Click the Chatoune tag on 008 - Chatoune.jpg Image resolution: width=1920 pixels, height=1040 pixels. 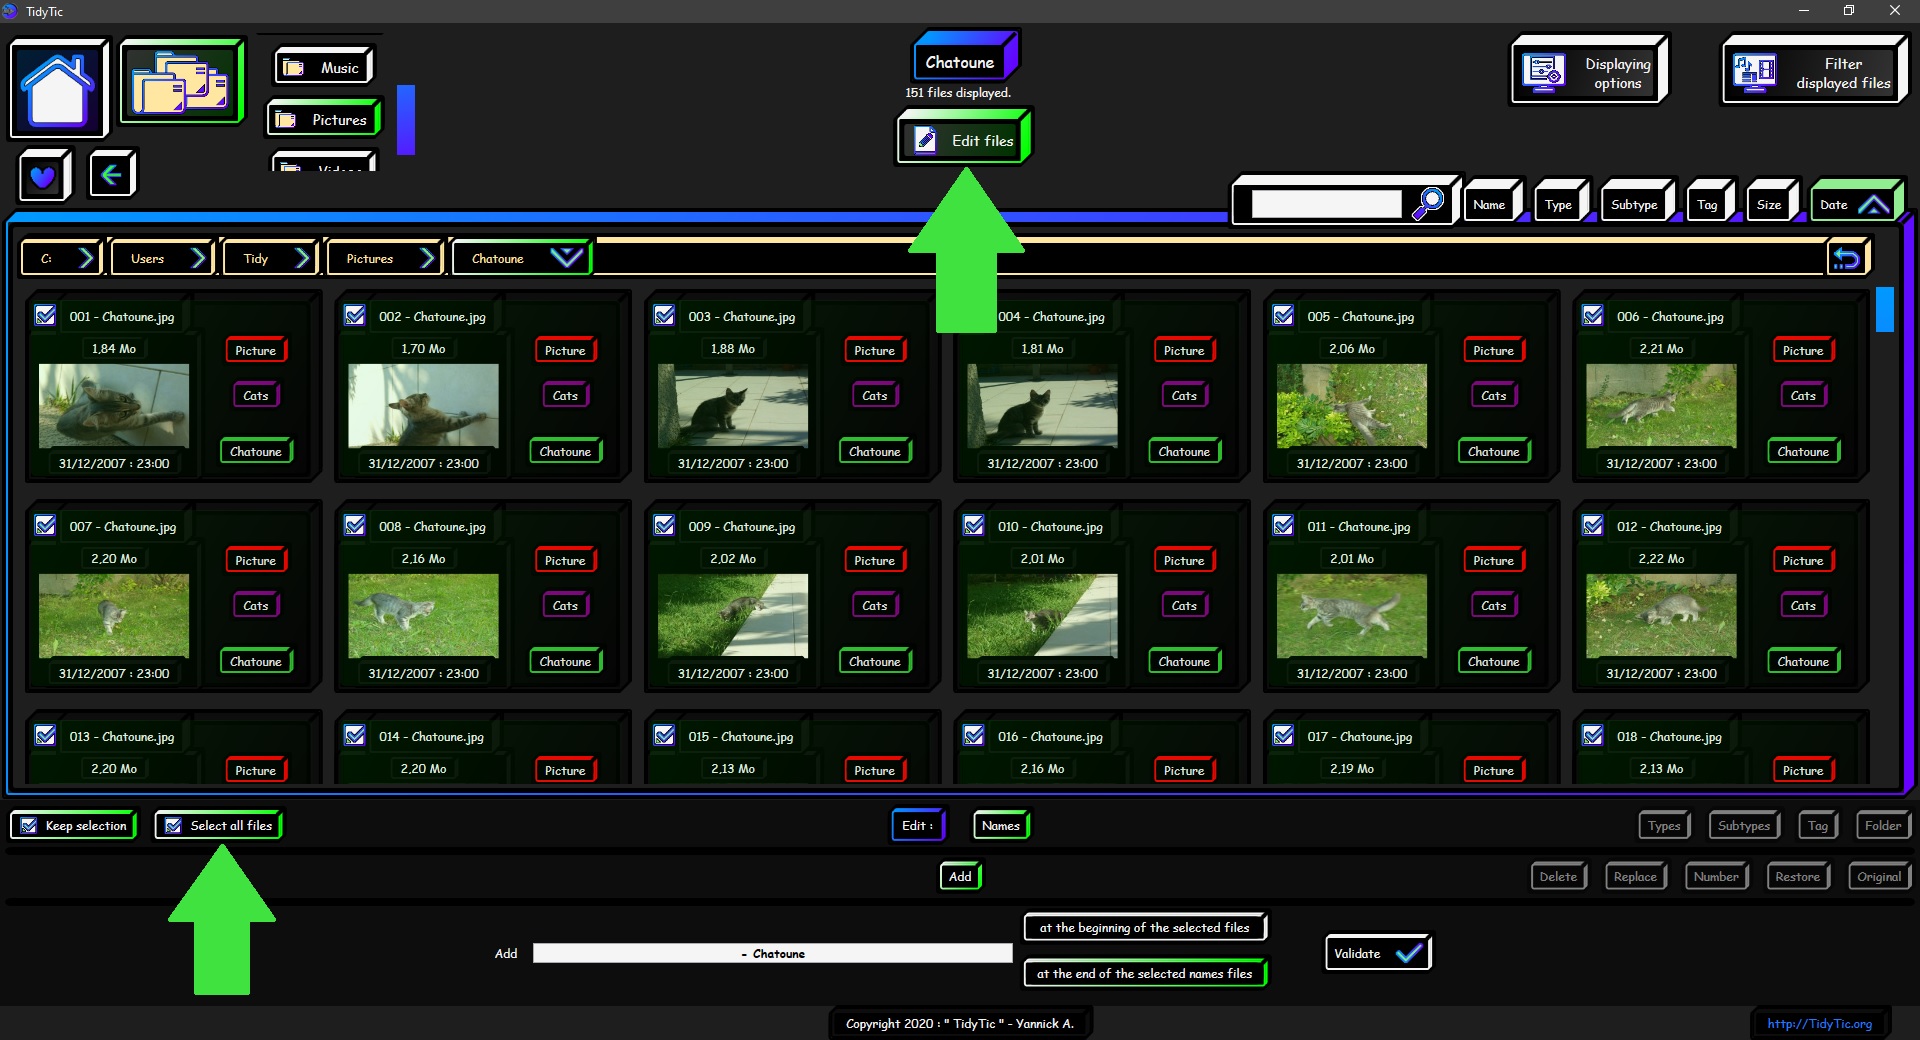(565, 661)
